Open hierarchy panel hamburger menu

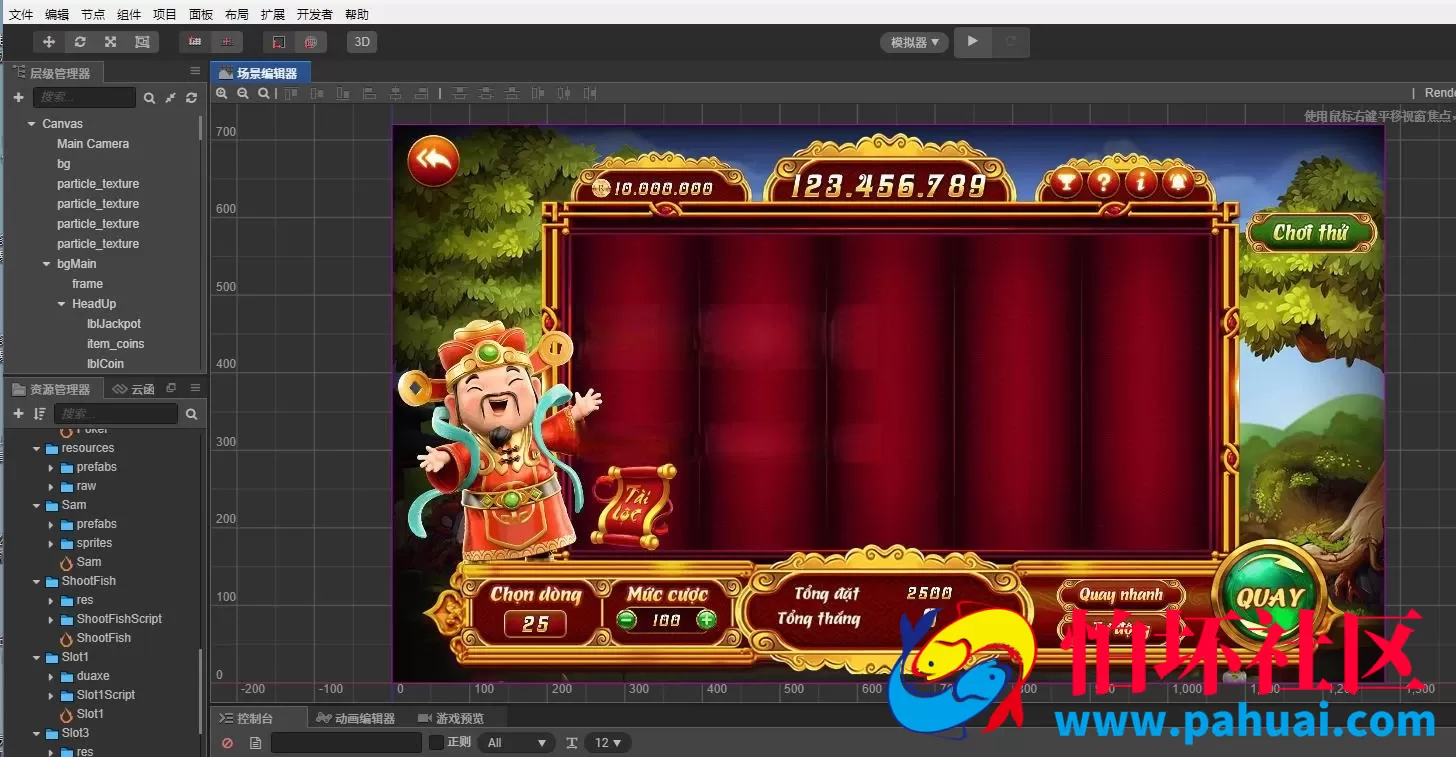click(195, 71)
